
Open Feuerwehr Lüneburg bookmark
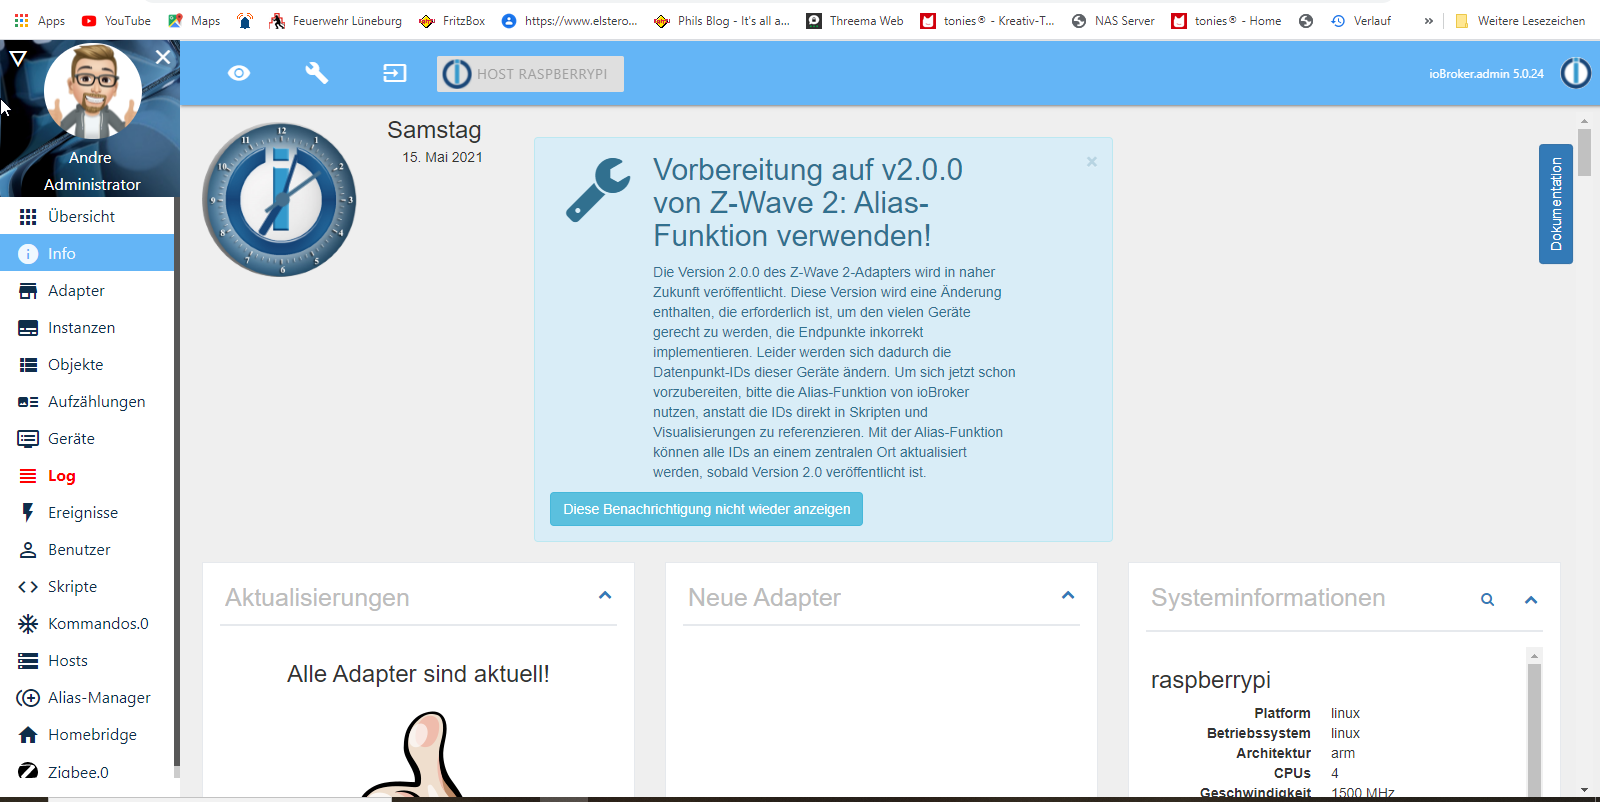tap(335, 20)
